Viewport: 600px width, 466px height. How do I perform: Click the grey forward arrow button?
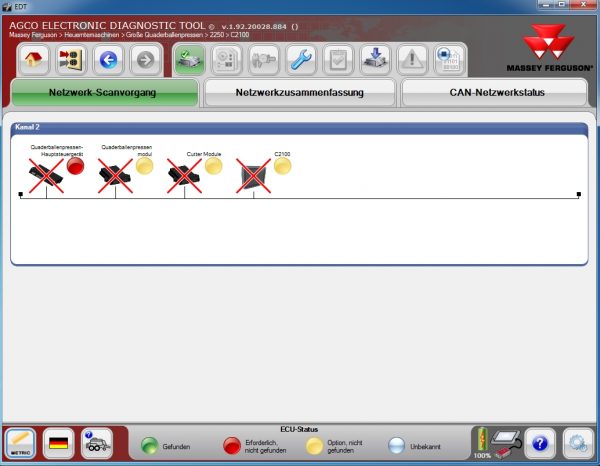tap(145, 60)
